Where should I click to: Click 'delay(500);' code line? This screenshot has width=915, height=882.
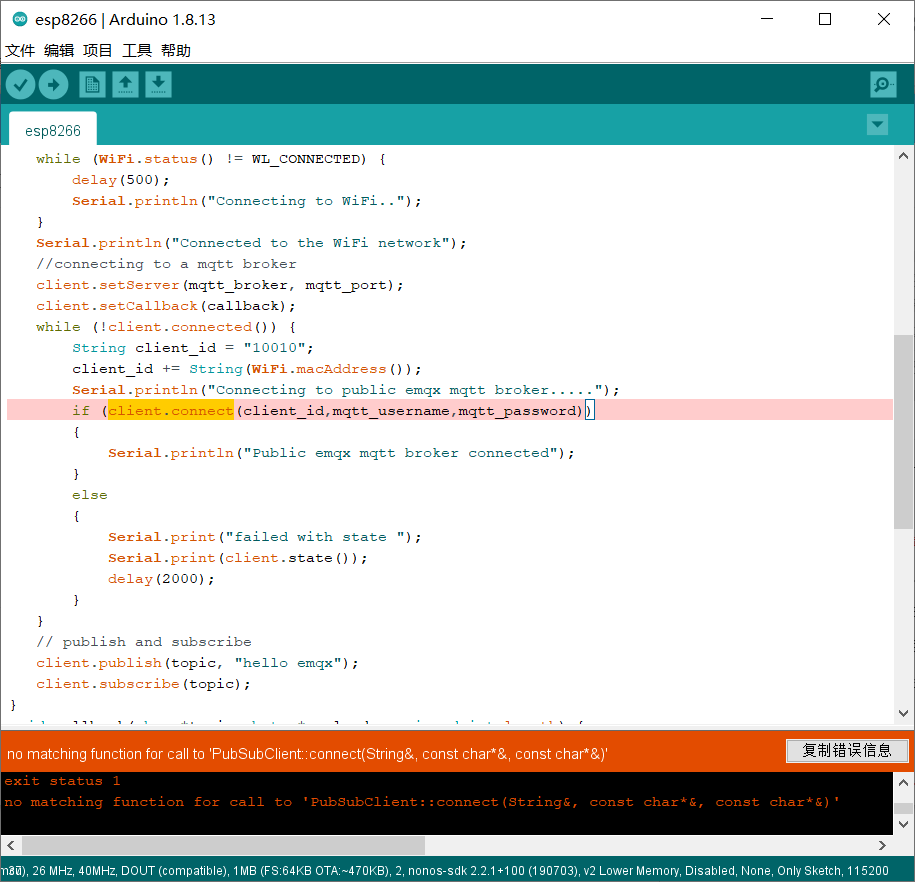pyautogui.click(x=121, y=180)
